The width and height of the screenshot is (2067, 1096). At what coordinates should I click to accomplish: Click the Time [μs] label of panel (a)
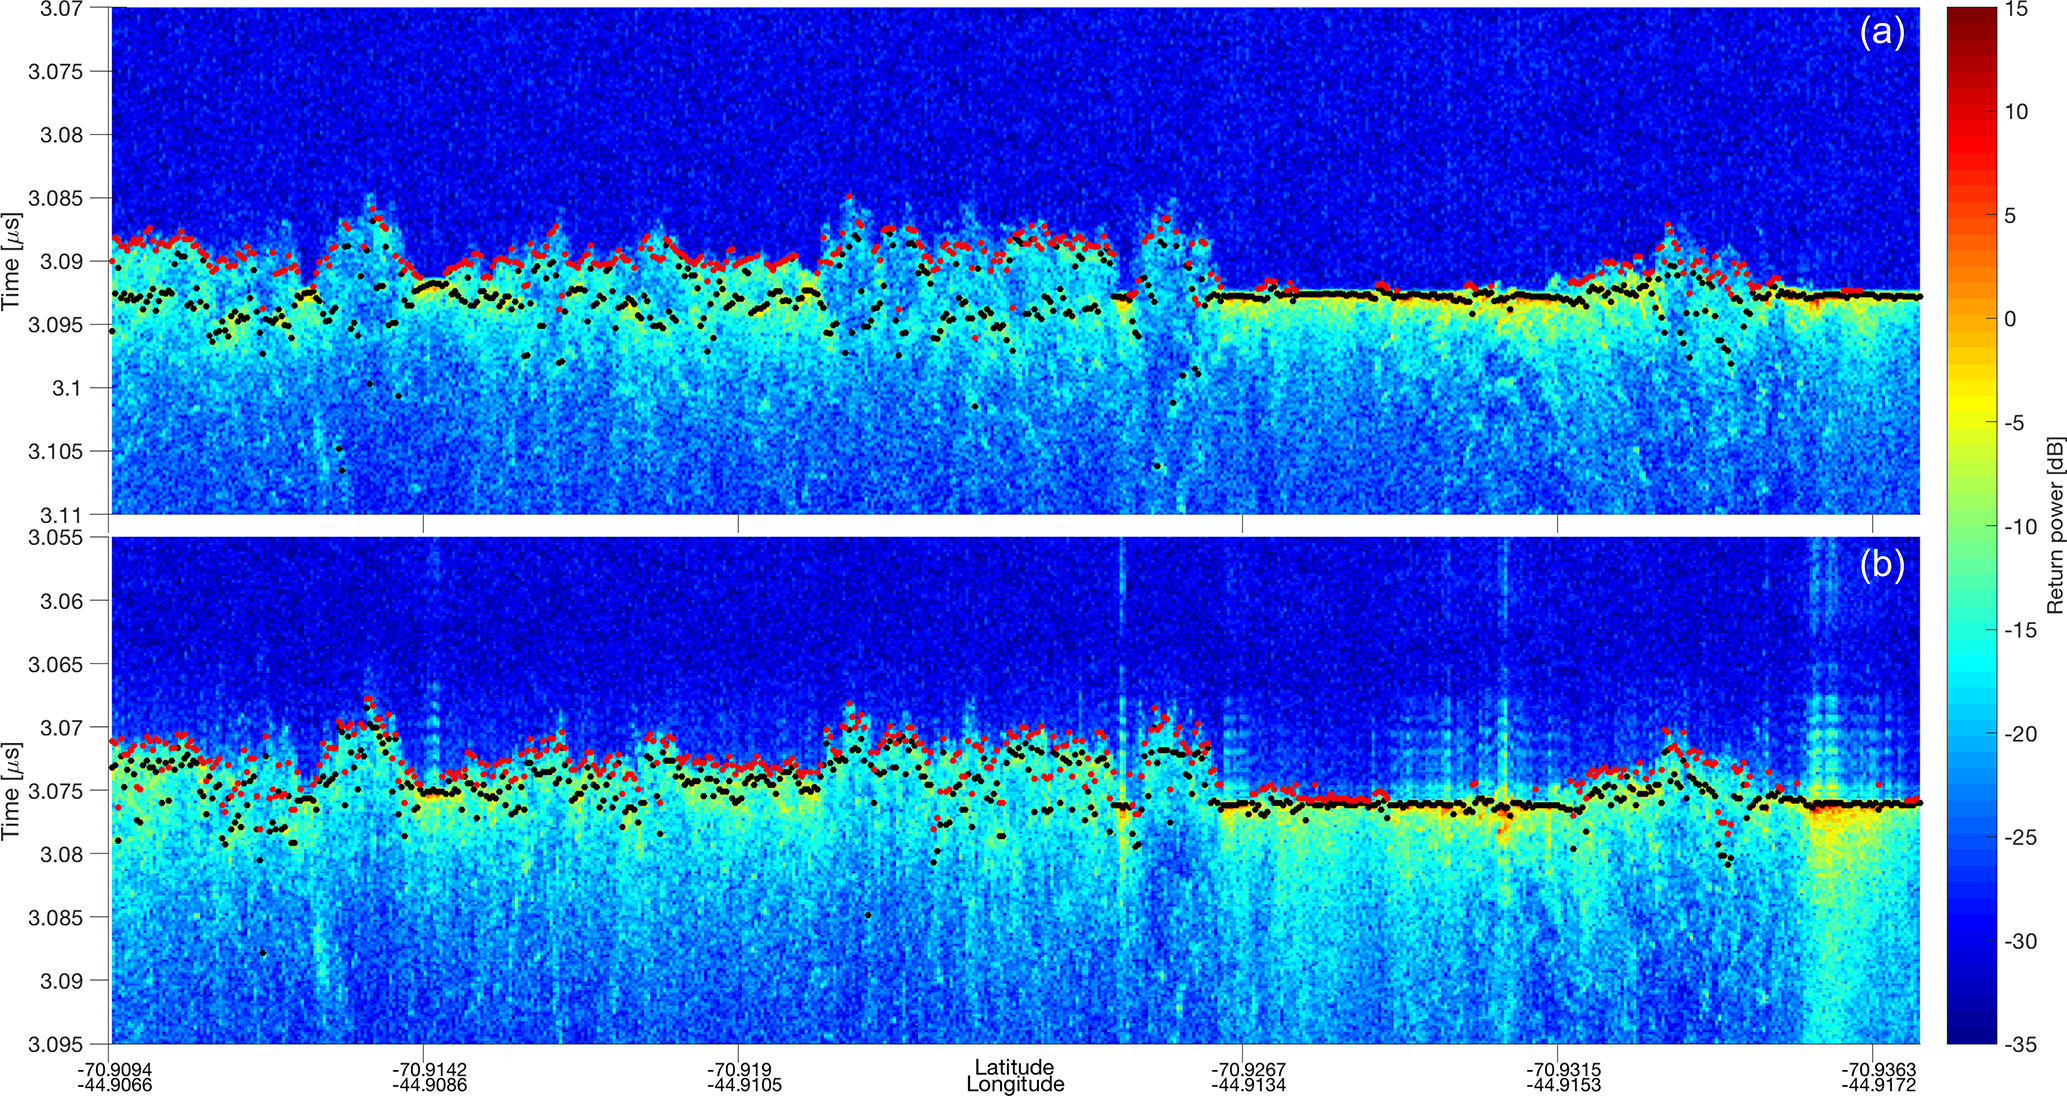point(13,261)
